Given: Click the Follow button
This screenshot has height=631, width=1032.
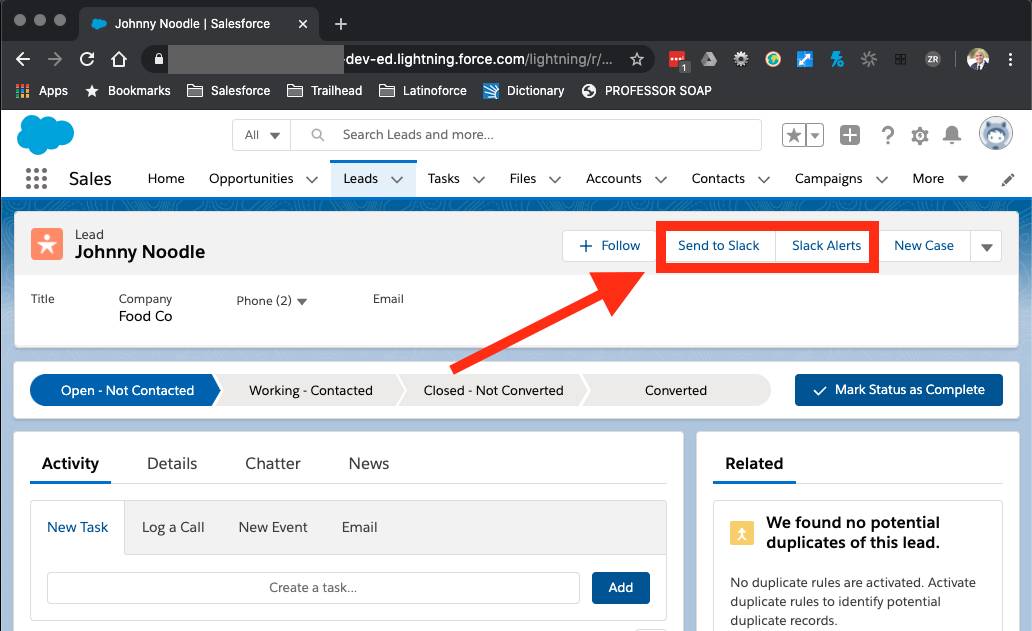Looking at the screenshot, I should pyautogui.click(x=609, y=246).
